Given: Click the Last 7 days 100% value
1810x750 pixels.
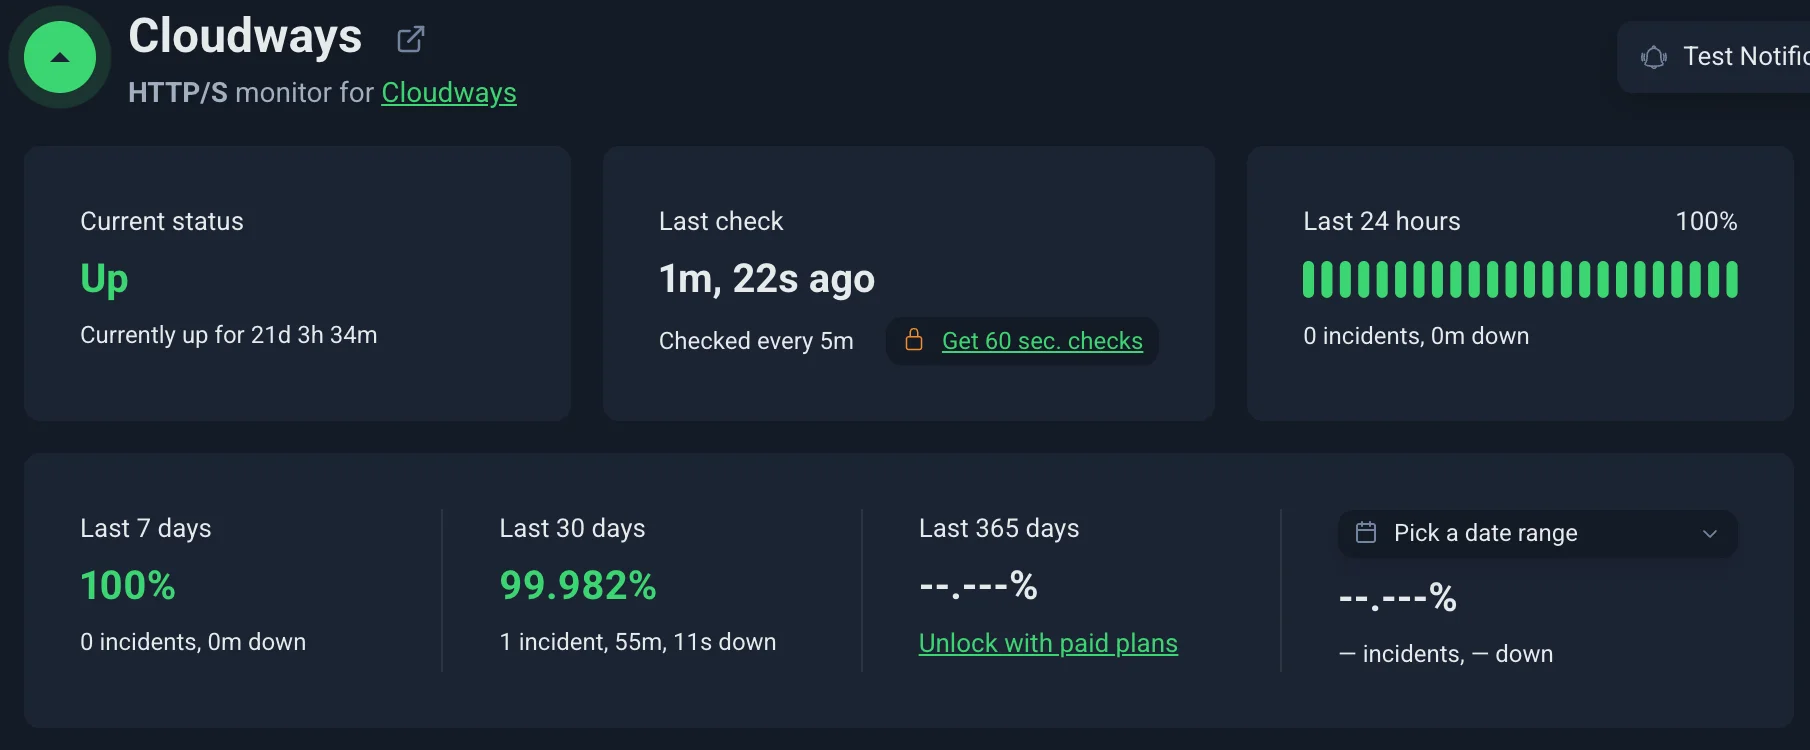Looking at the screenshot, I should tap(128, 585).
